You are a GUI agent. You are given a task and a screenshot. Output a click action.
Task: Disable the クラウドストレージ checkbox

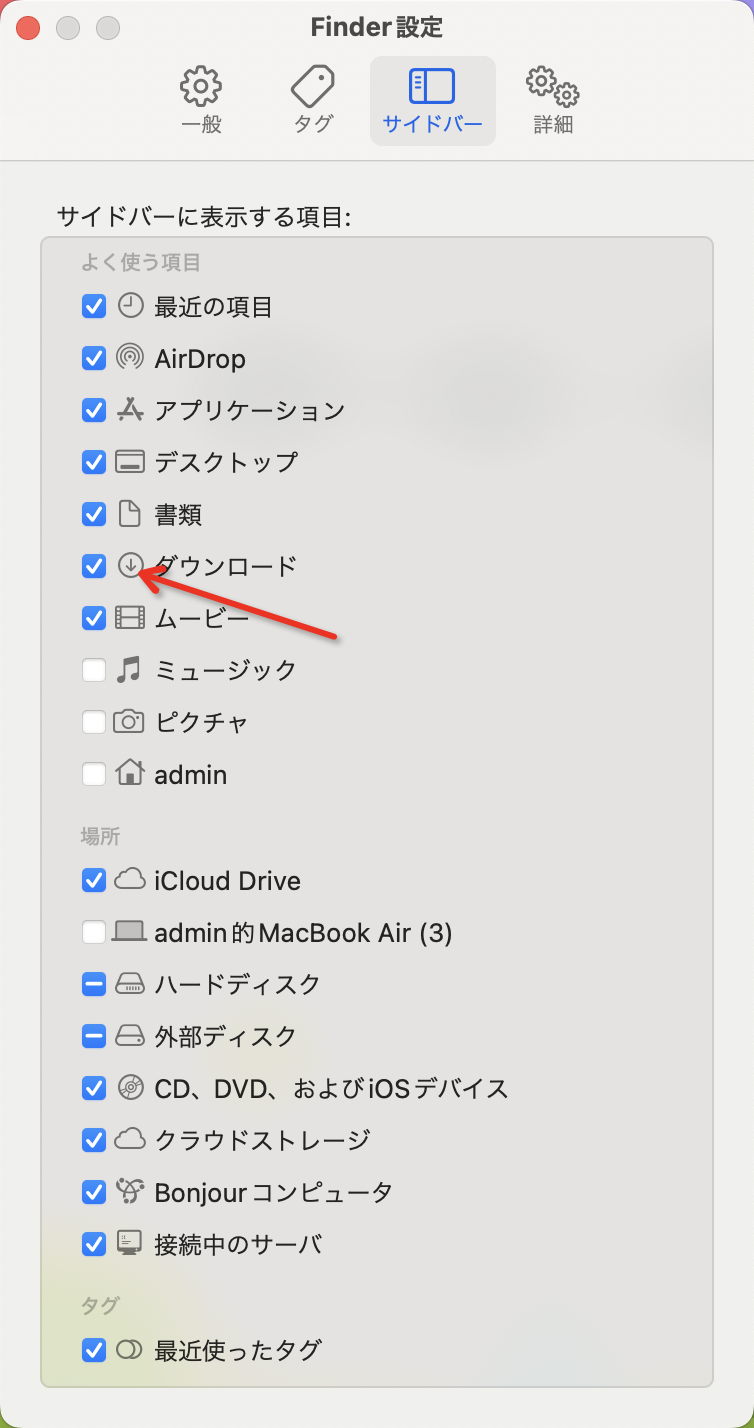(x=94, y=1140)
